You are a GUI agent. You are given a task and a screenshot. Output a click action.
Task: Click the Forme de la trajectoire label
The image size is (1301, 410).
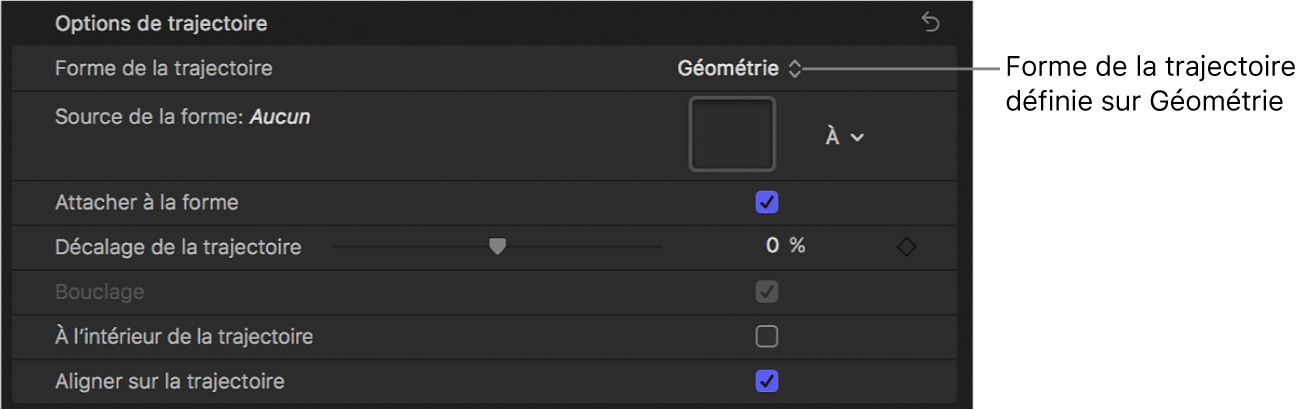pos(164,69)
